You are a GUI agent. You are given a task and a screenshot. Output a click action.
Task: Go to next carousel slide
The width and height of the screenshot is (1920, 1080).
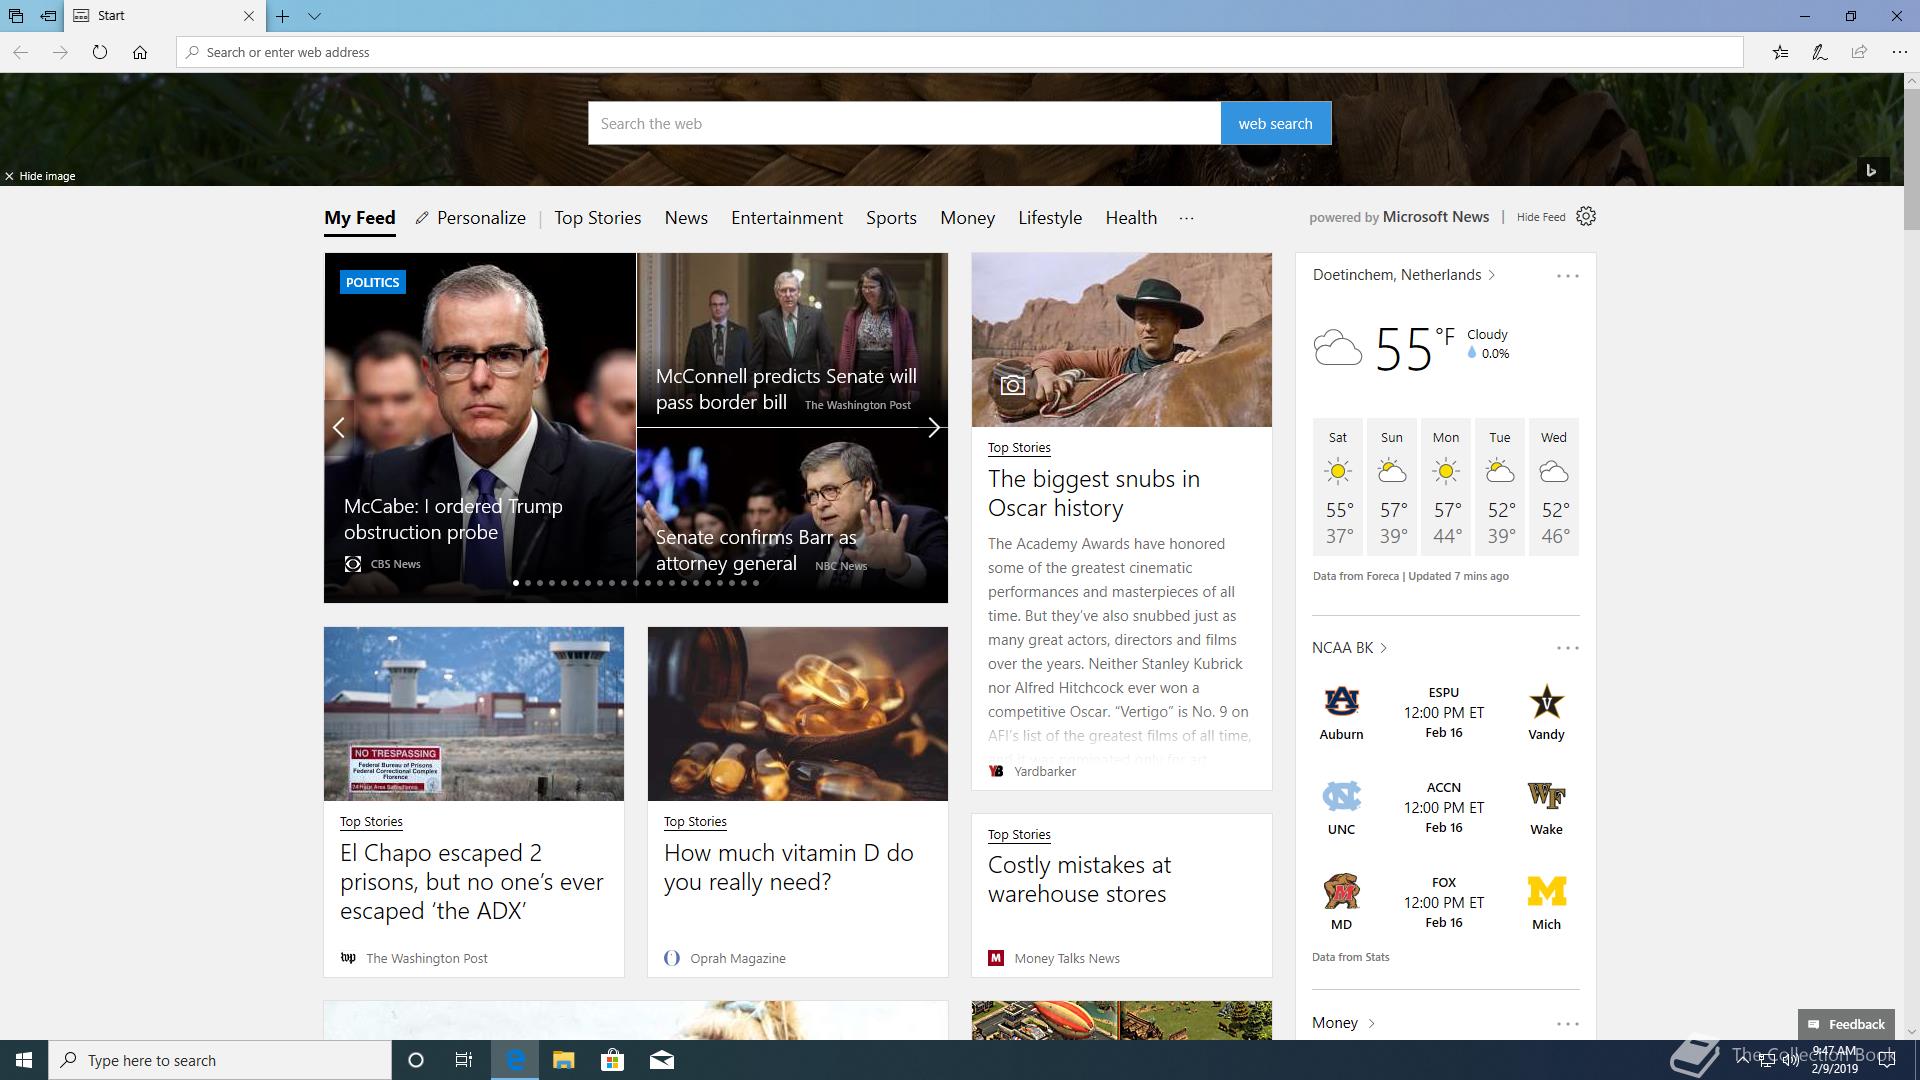point(933,428)
